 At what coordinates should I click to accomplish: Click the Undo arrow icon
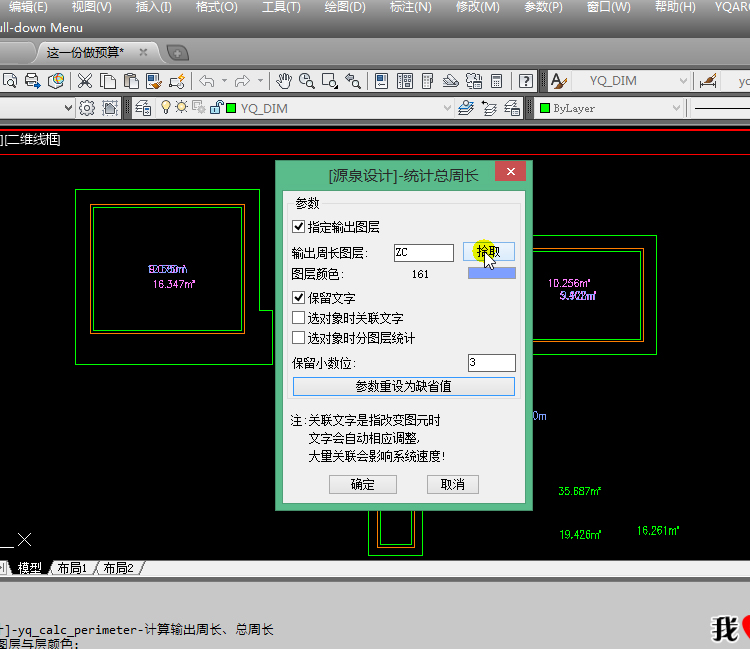coord(207,81)
